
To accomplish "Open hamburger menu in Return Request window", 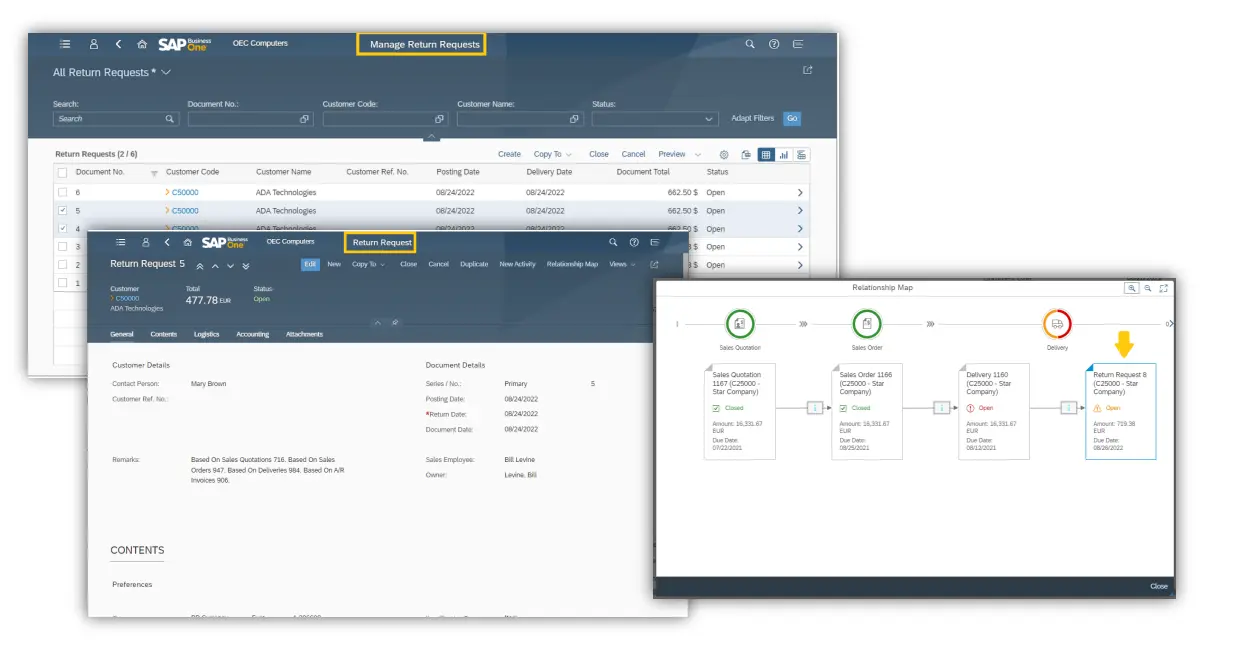I will coord(121,242).
